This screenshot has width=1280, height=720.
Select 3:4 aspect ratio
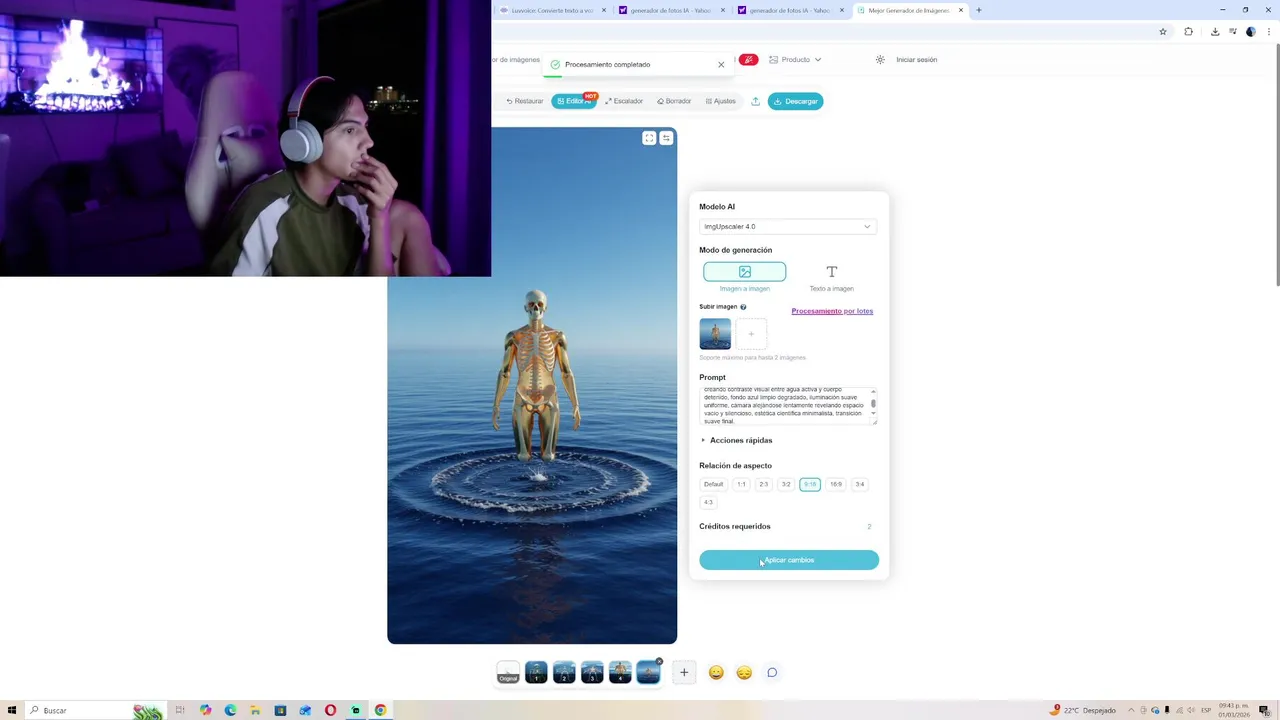[x=860, y=484]
